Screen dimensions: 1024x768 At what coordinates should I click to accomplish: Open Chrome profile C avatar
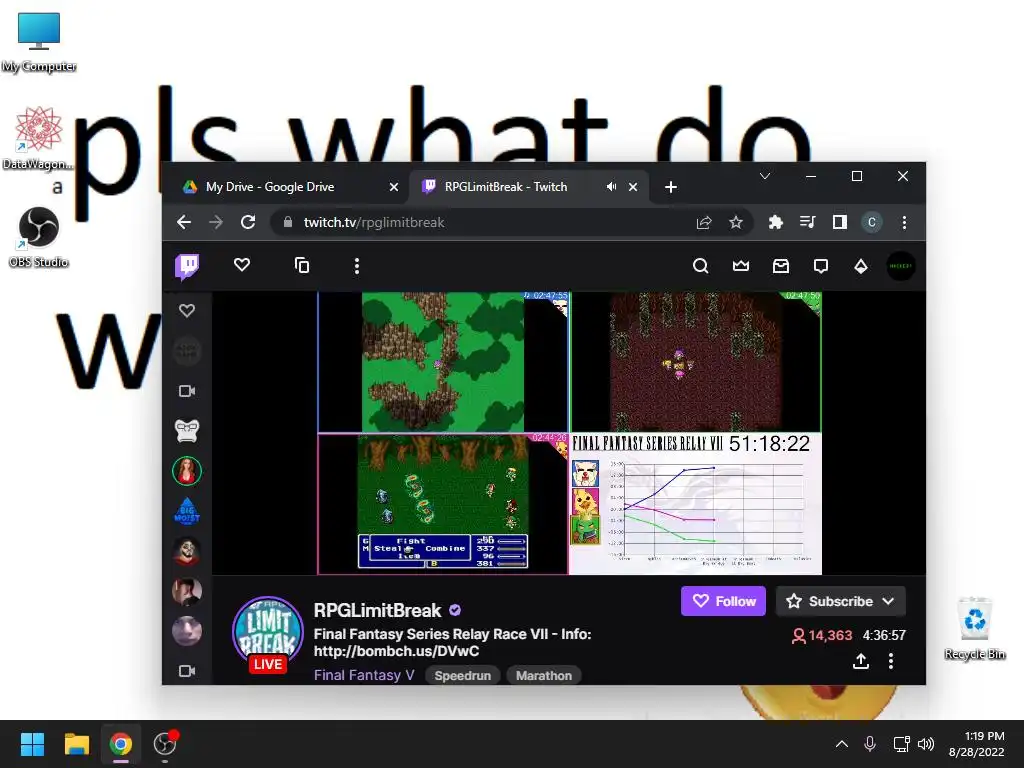pos(872,223)
